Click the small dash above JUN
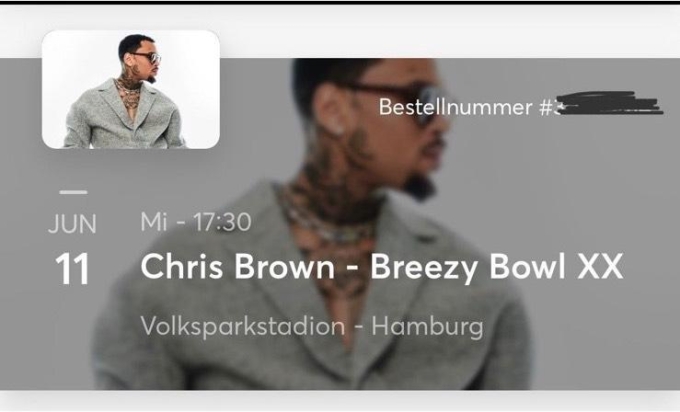680x412 pixels. click(x=73, y=192)
